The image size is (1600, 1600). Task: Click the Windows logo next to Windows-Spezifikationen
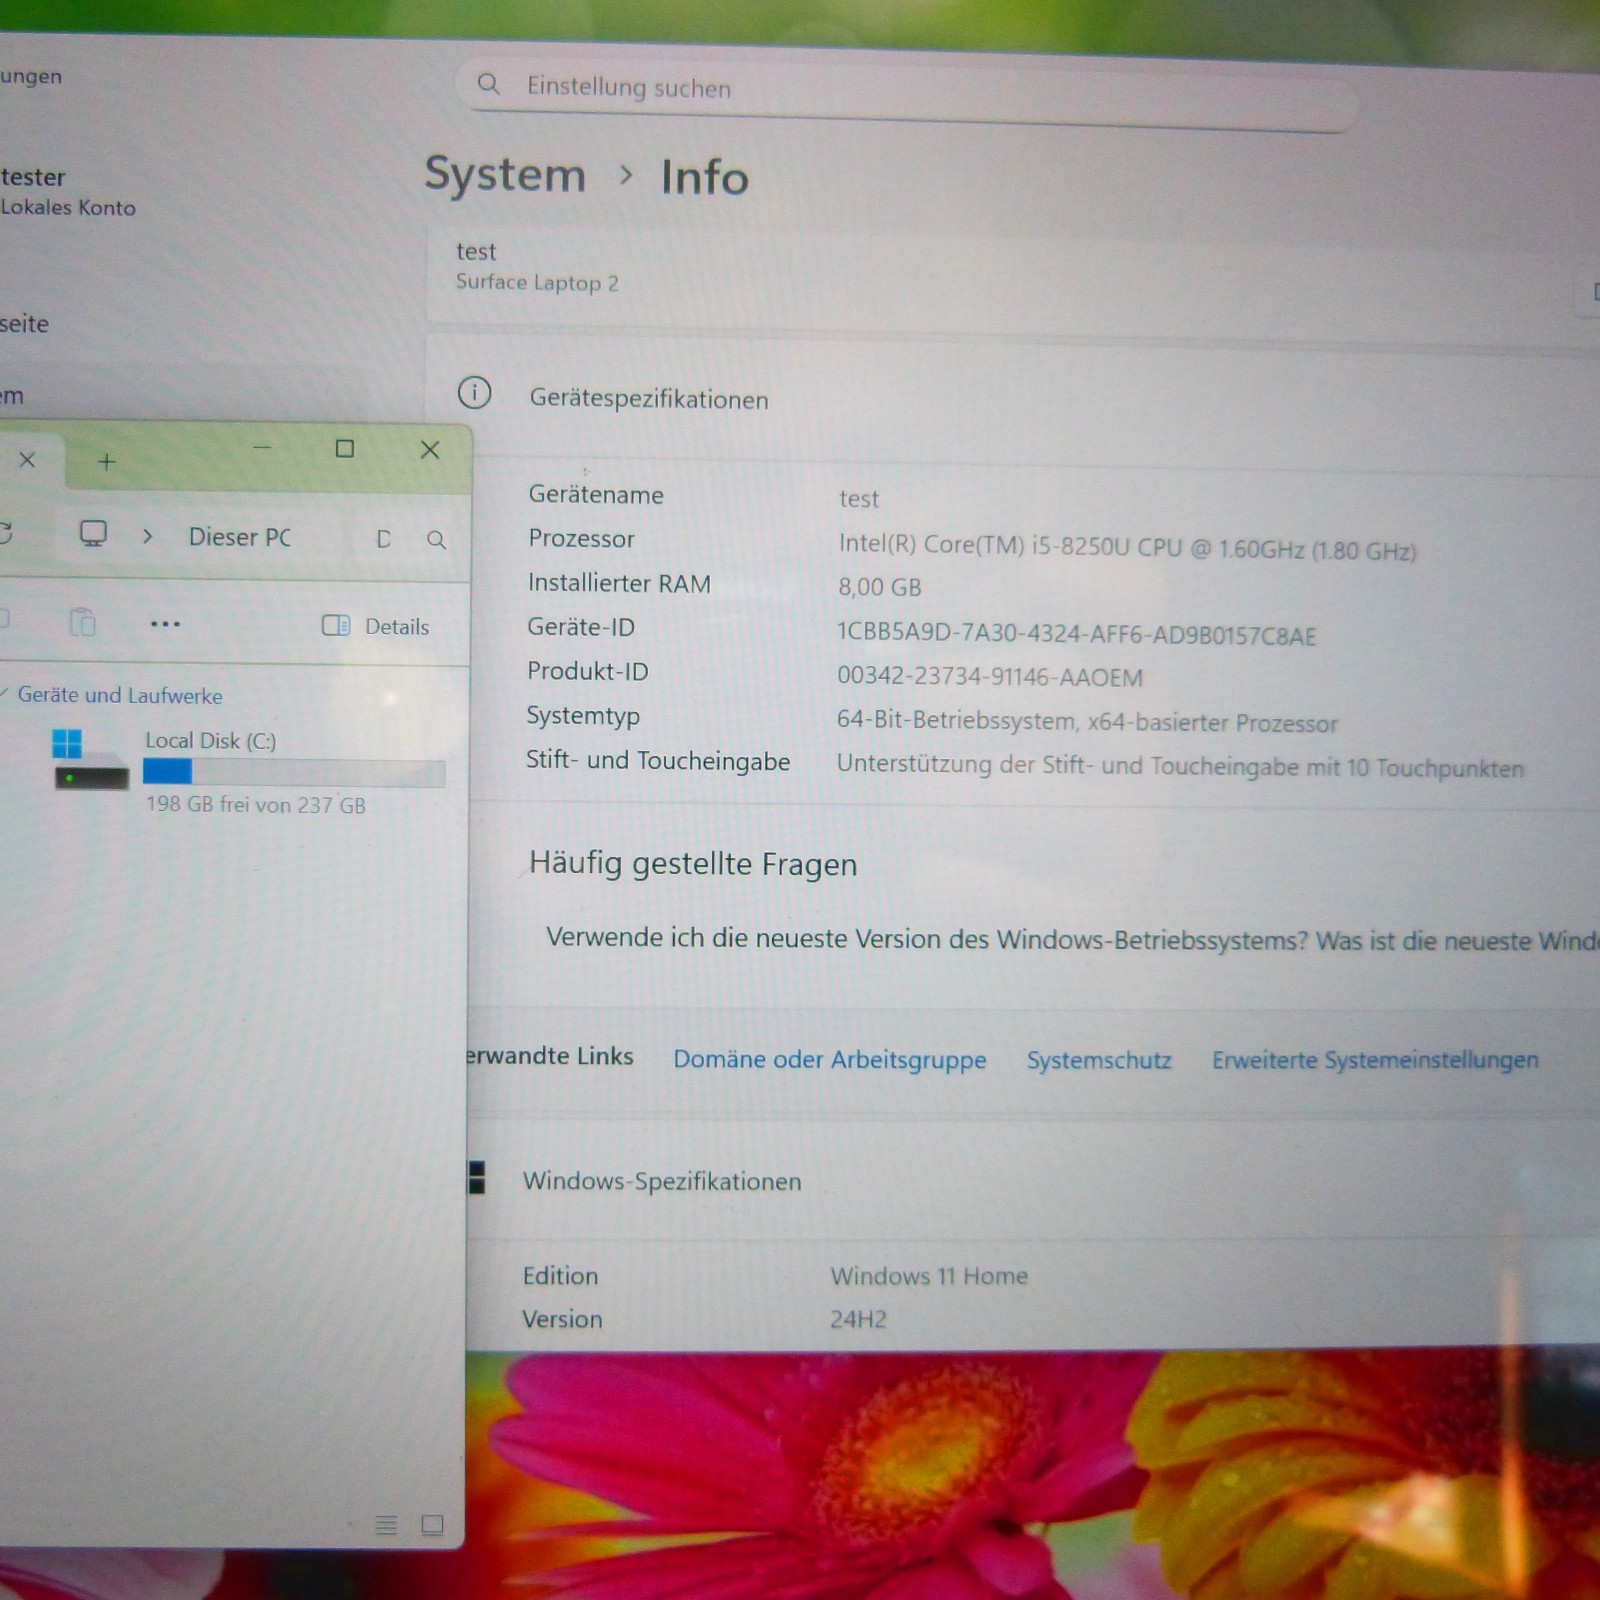point(477,1177)
